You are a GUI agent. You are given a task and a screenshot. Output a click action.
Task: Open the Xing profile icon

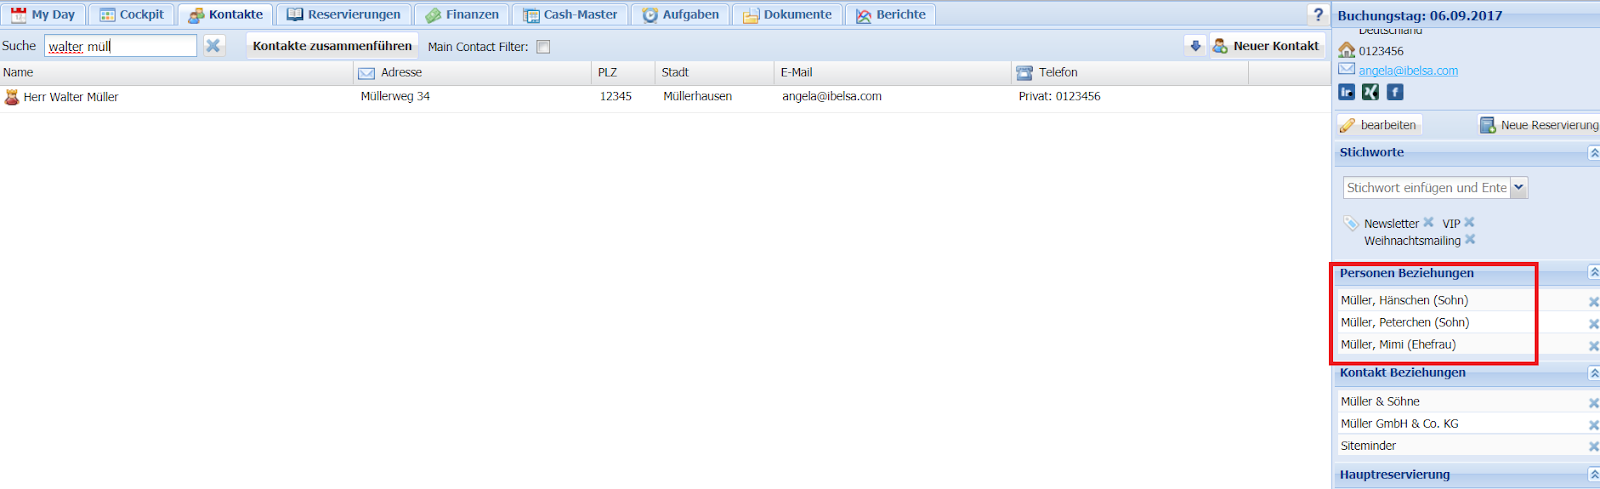[x=1370, y=92]
